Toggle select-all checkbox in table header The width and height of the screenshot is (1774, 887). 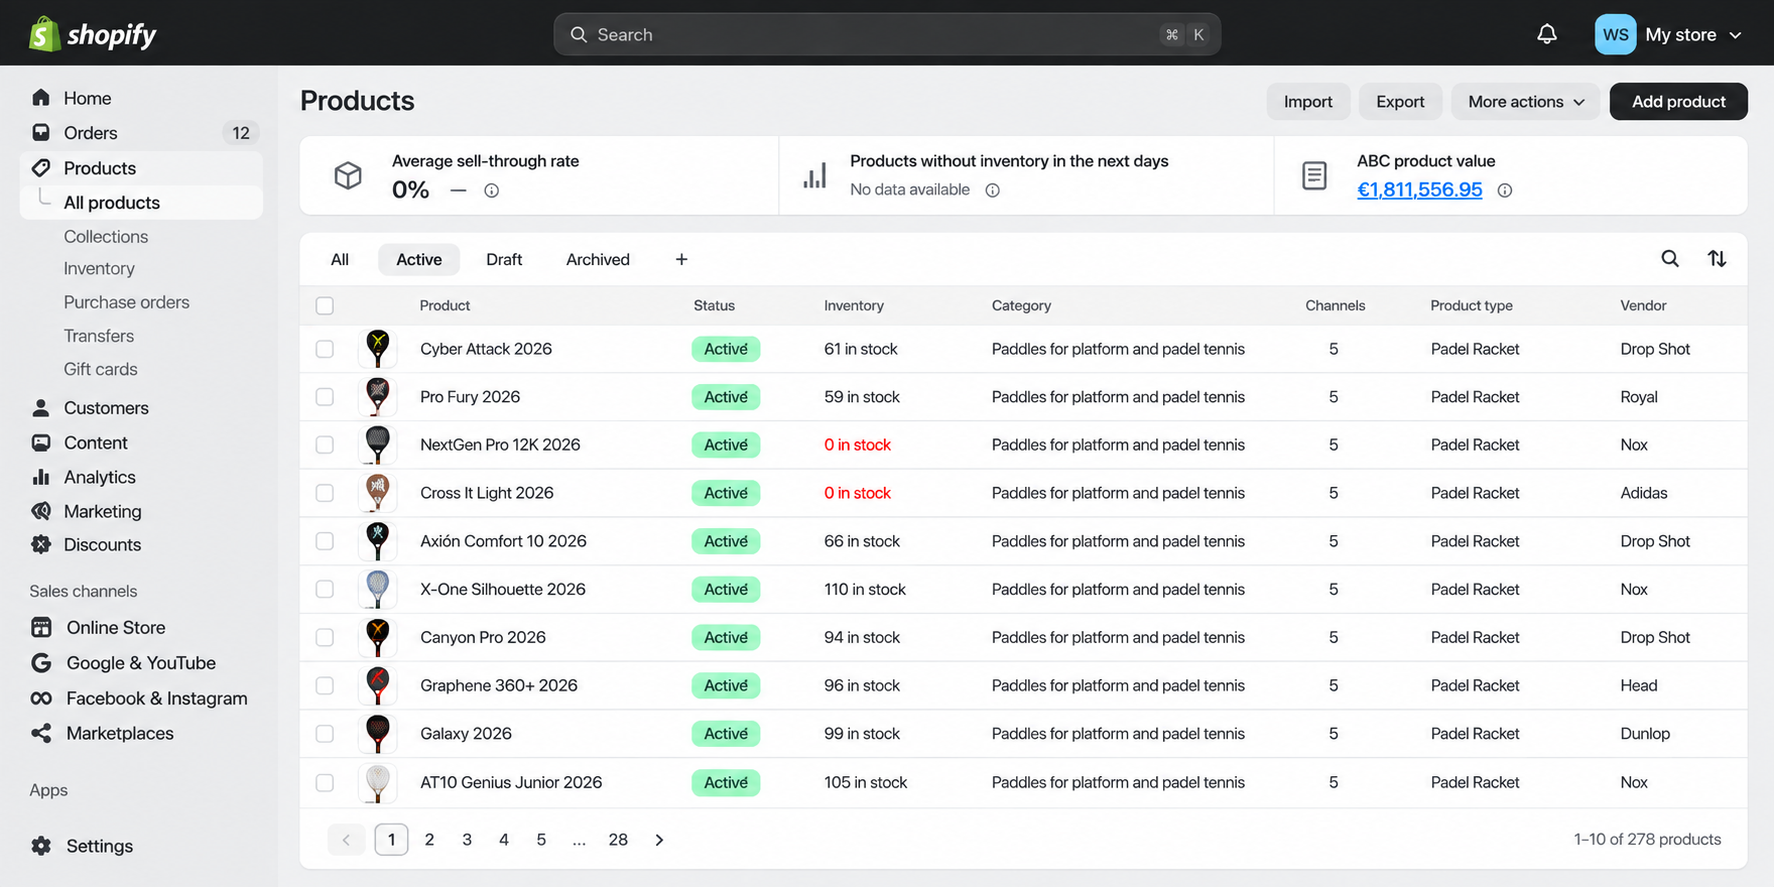point(325,306)
